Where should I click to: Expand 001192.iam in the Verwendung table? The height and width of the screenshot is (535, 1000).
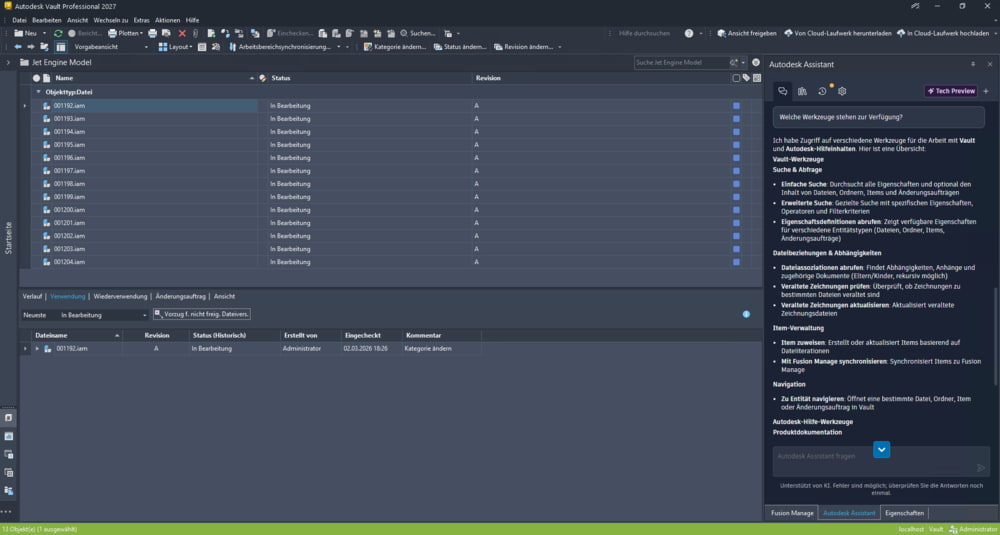coord(37,349)
